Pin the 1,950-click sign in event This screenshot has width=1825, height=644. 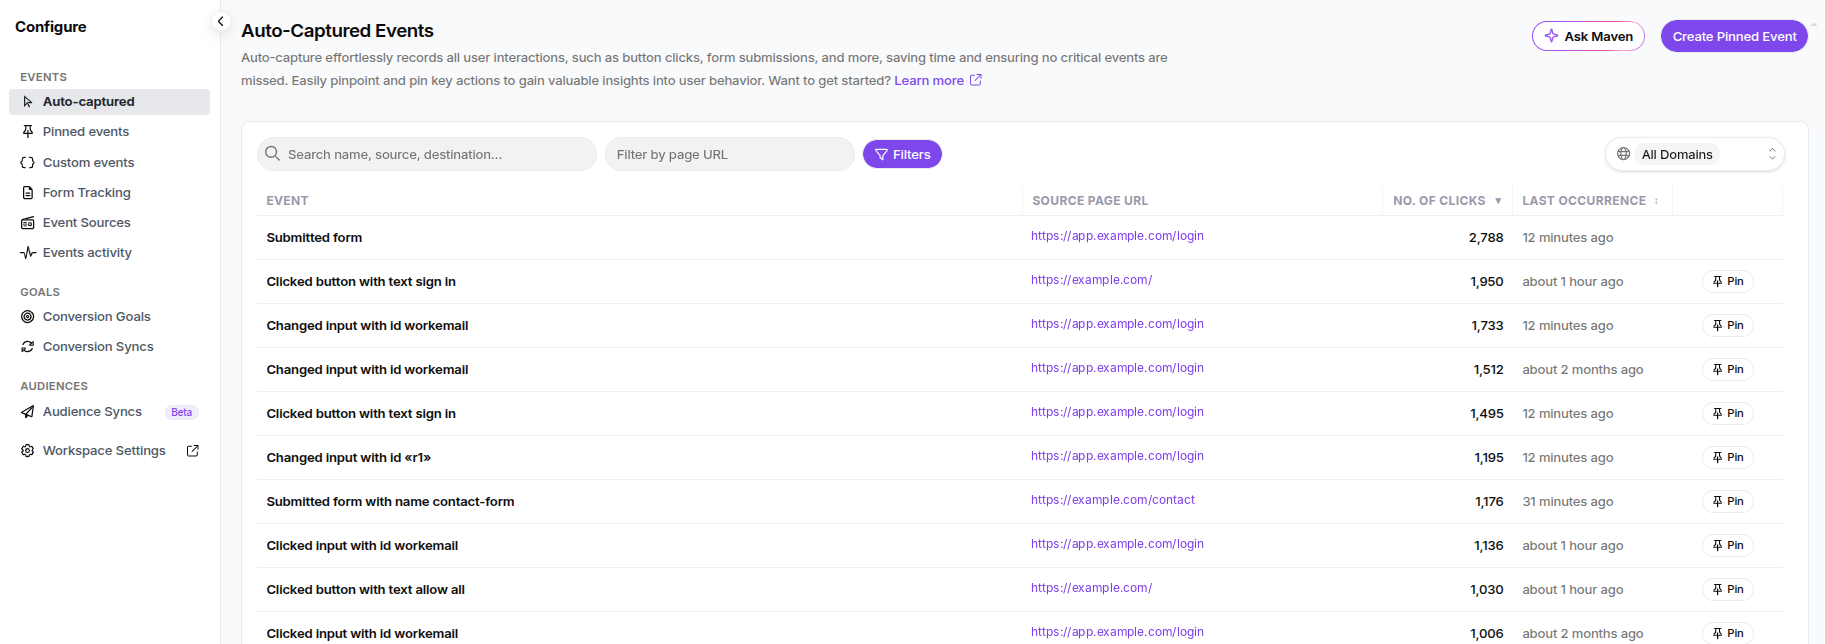tap(1728, 282)
